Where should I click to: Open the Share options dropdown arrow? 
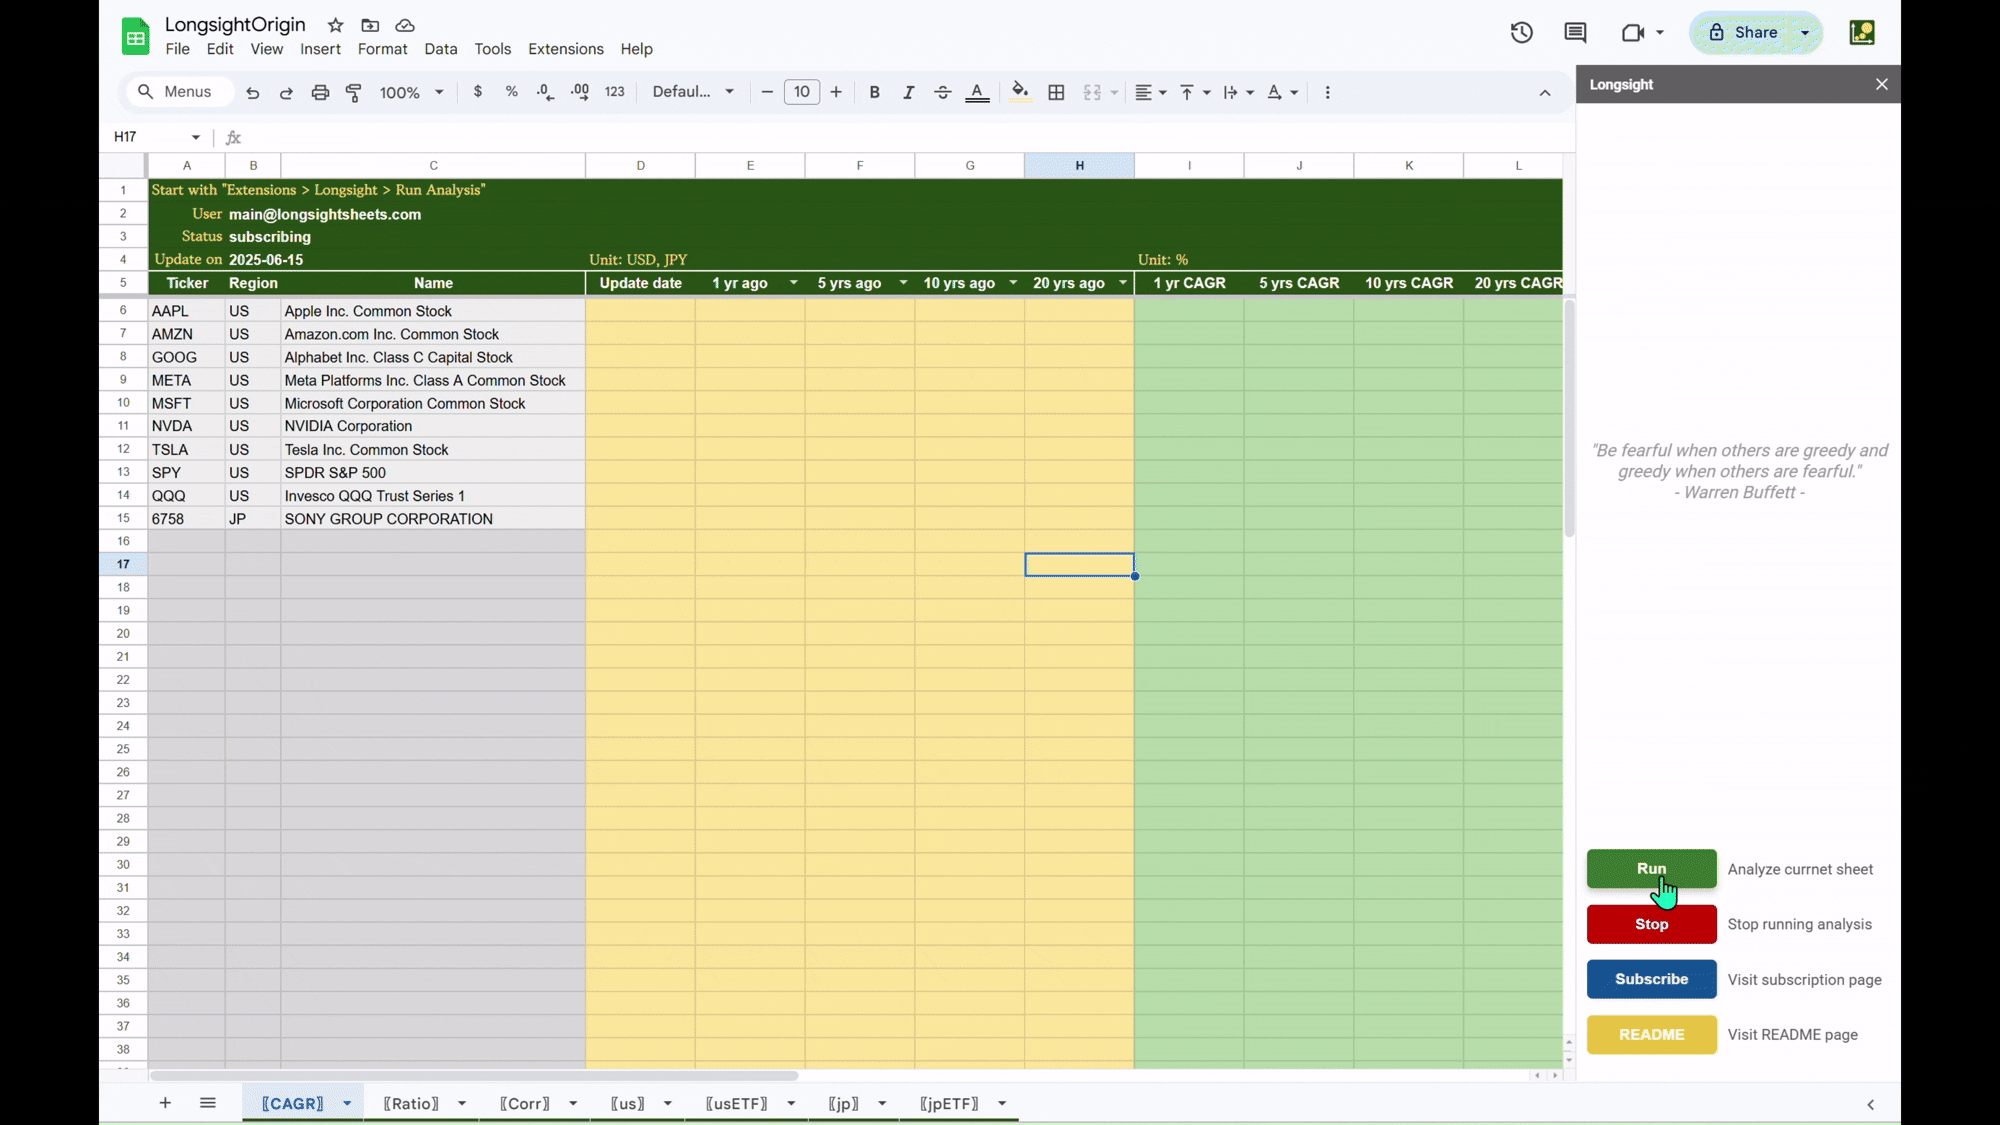pyautogui.click(x=1805, y=32)
